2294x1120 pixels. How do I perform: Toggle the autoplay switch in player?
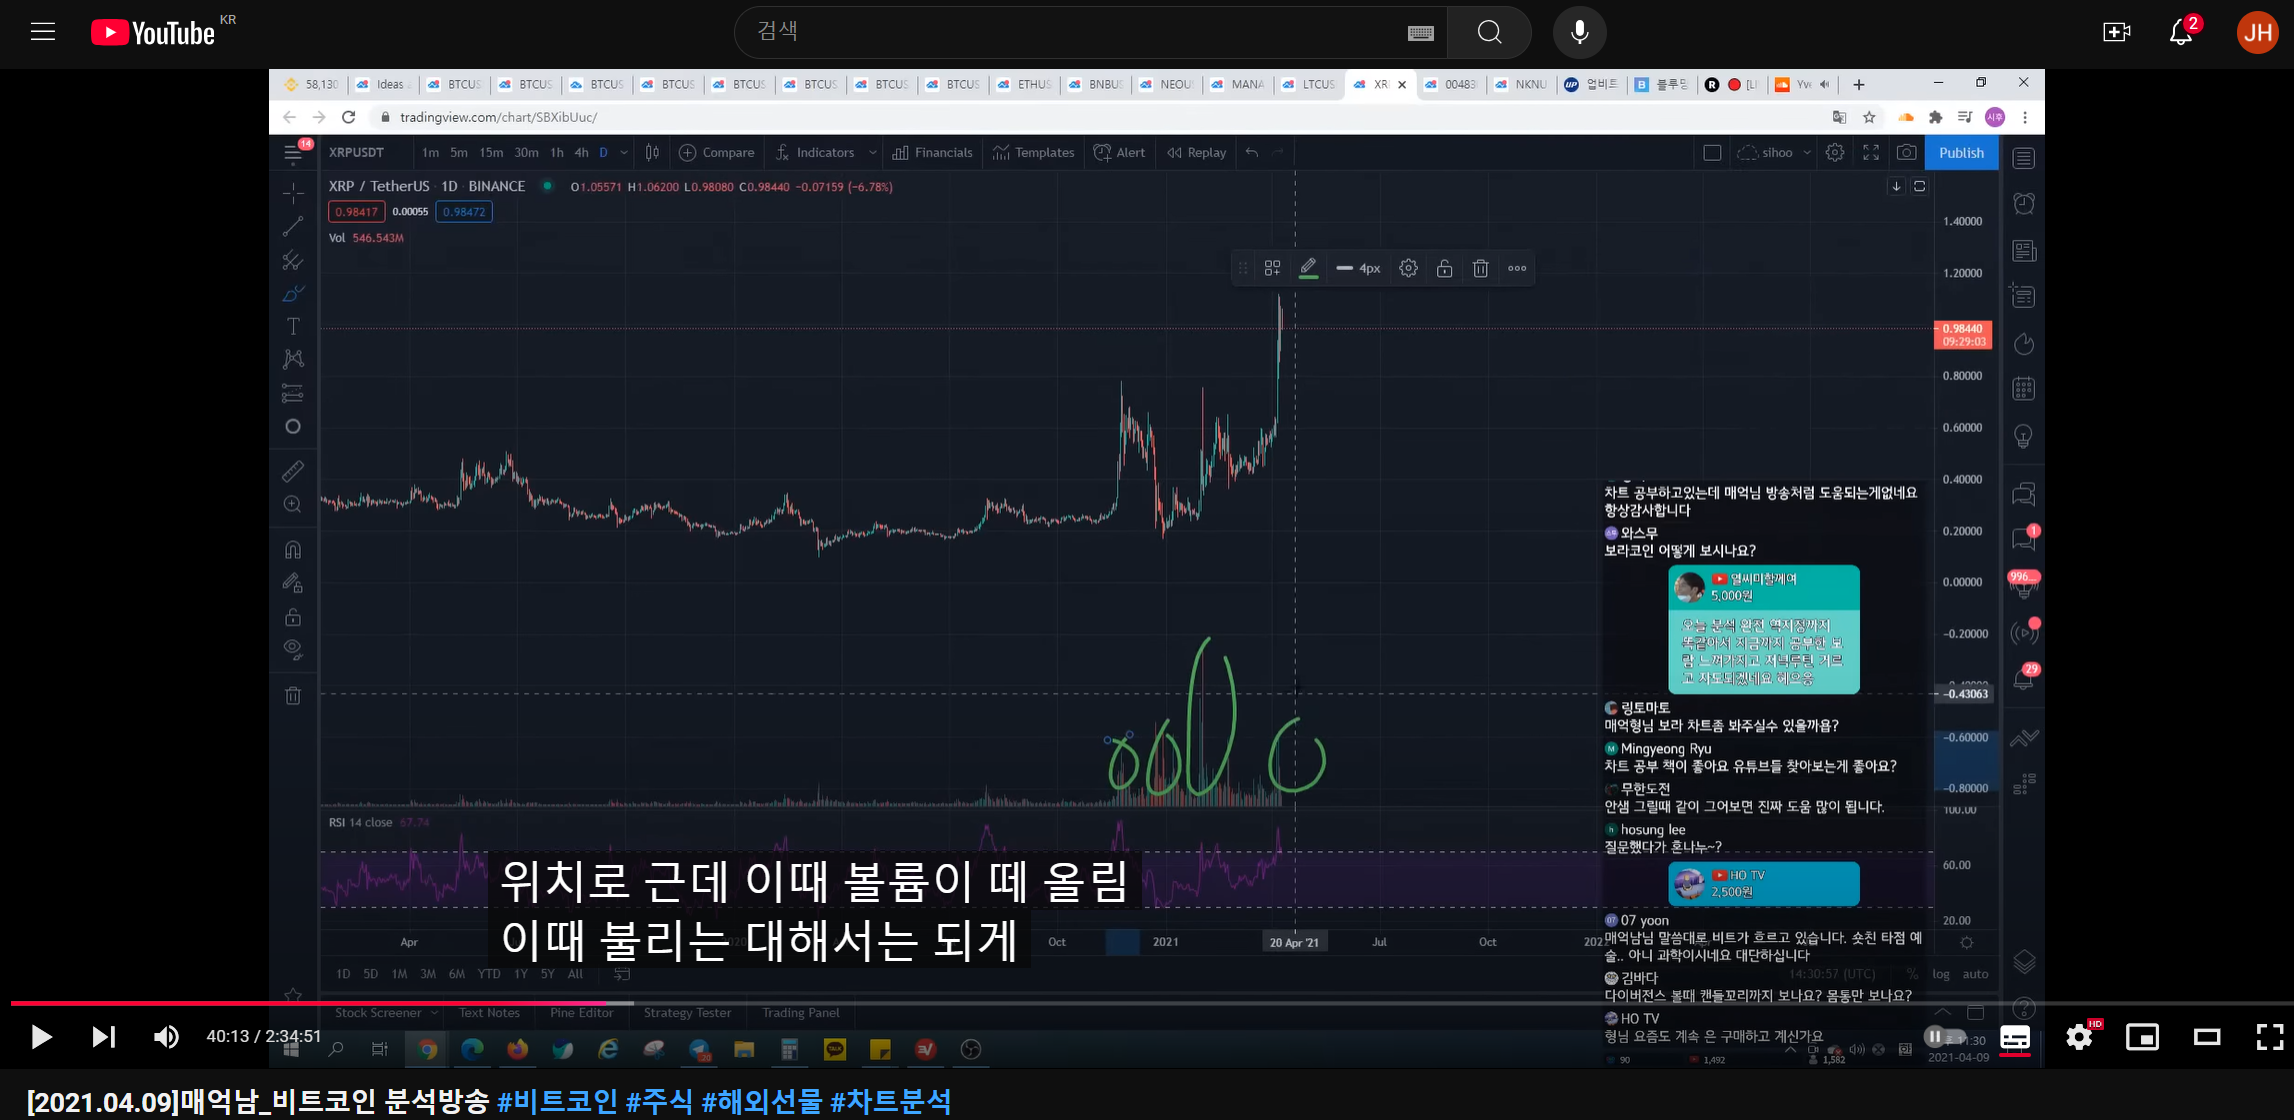[x=1943, y=1037]
